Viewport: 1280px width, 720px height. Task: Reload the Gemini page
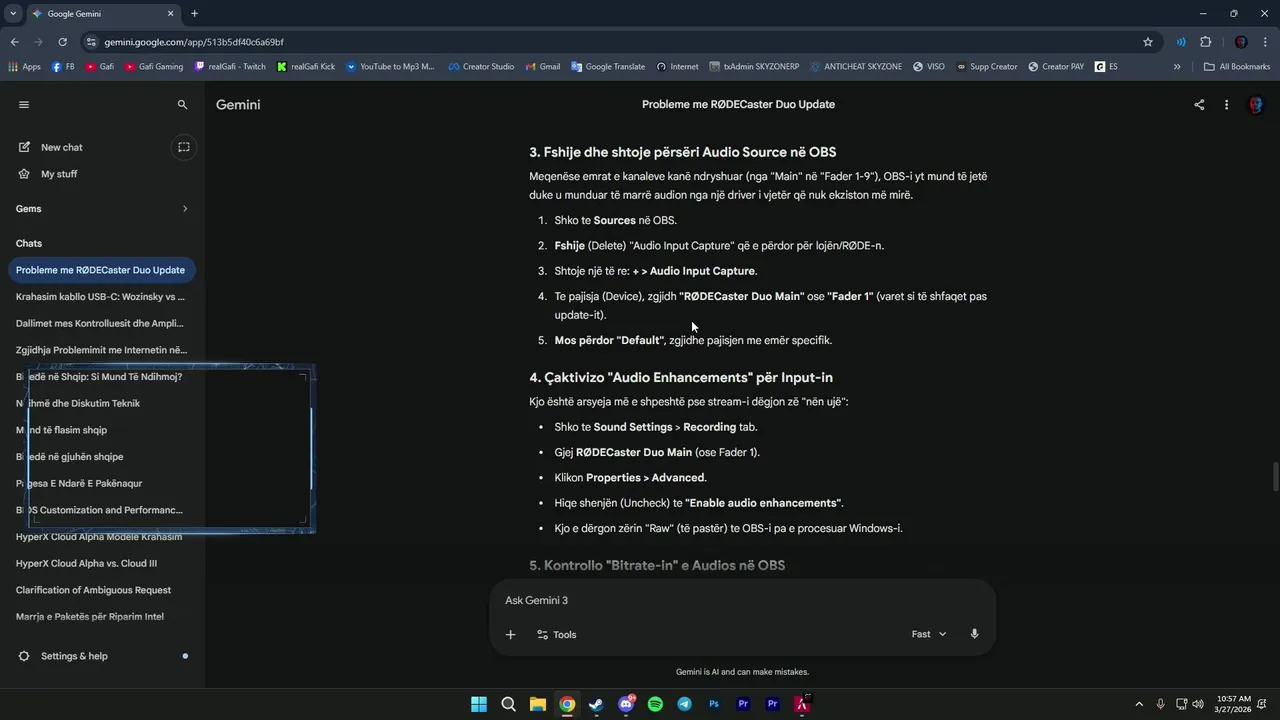pos(62,42)
